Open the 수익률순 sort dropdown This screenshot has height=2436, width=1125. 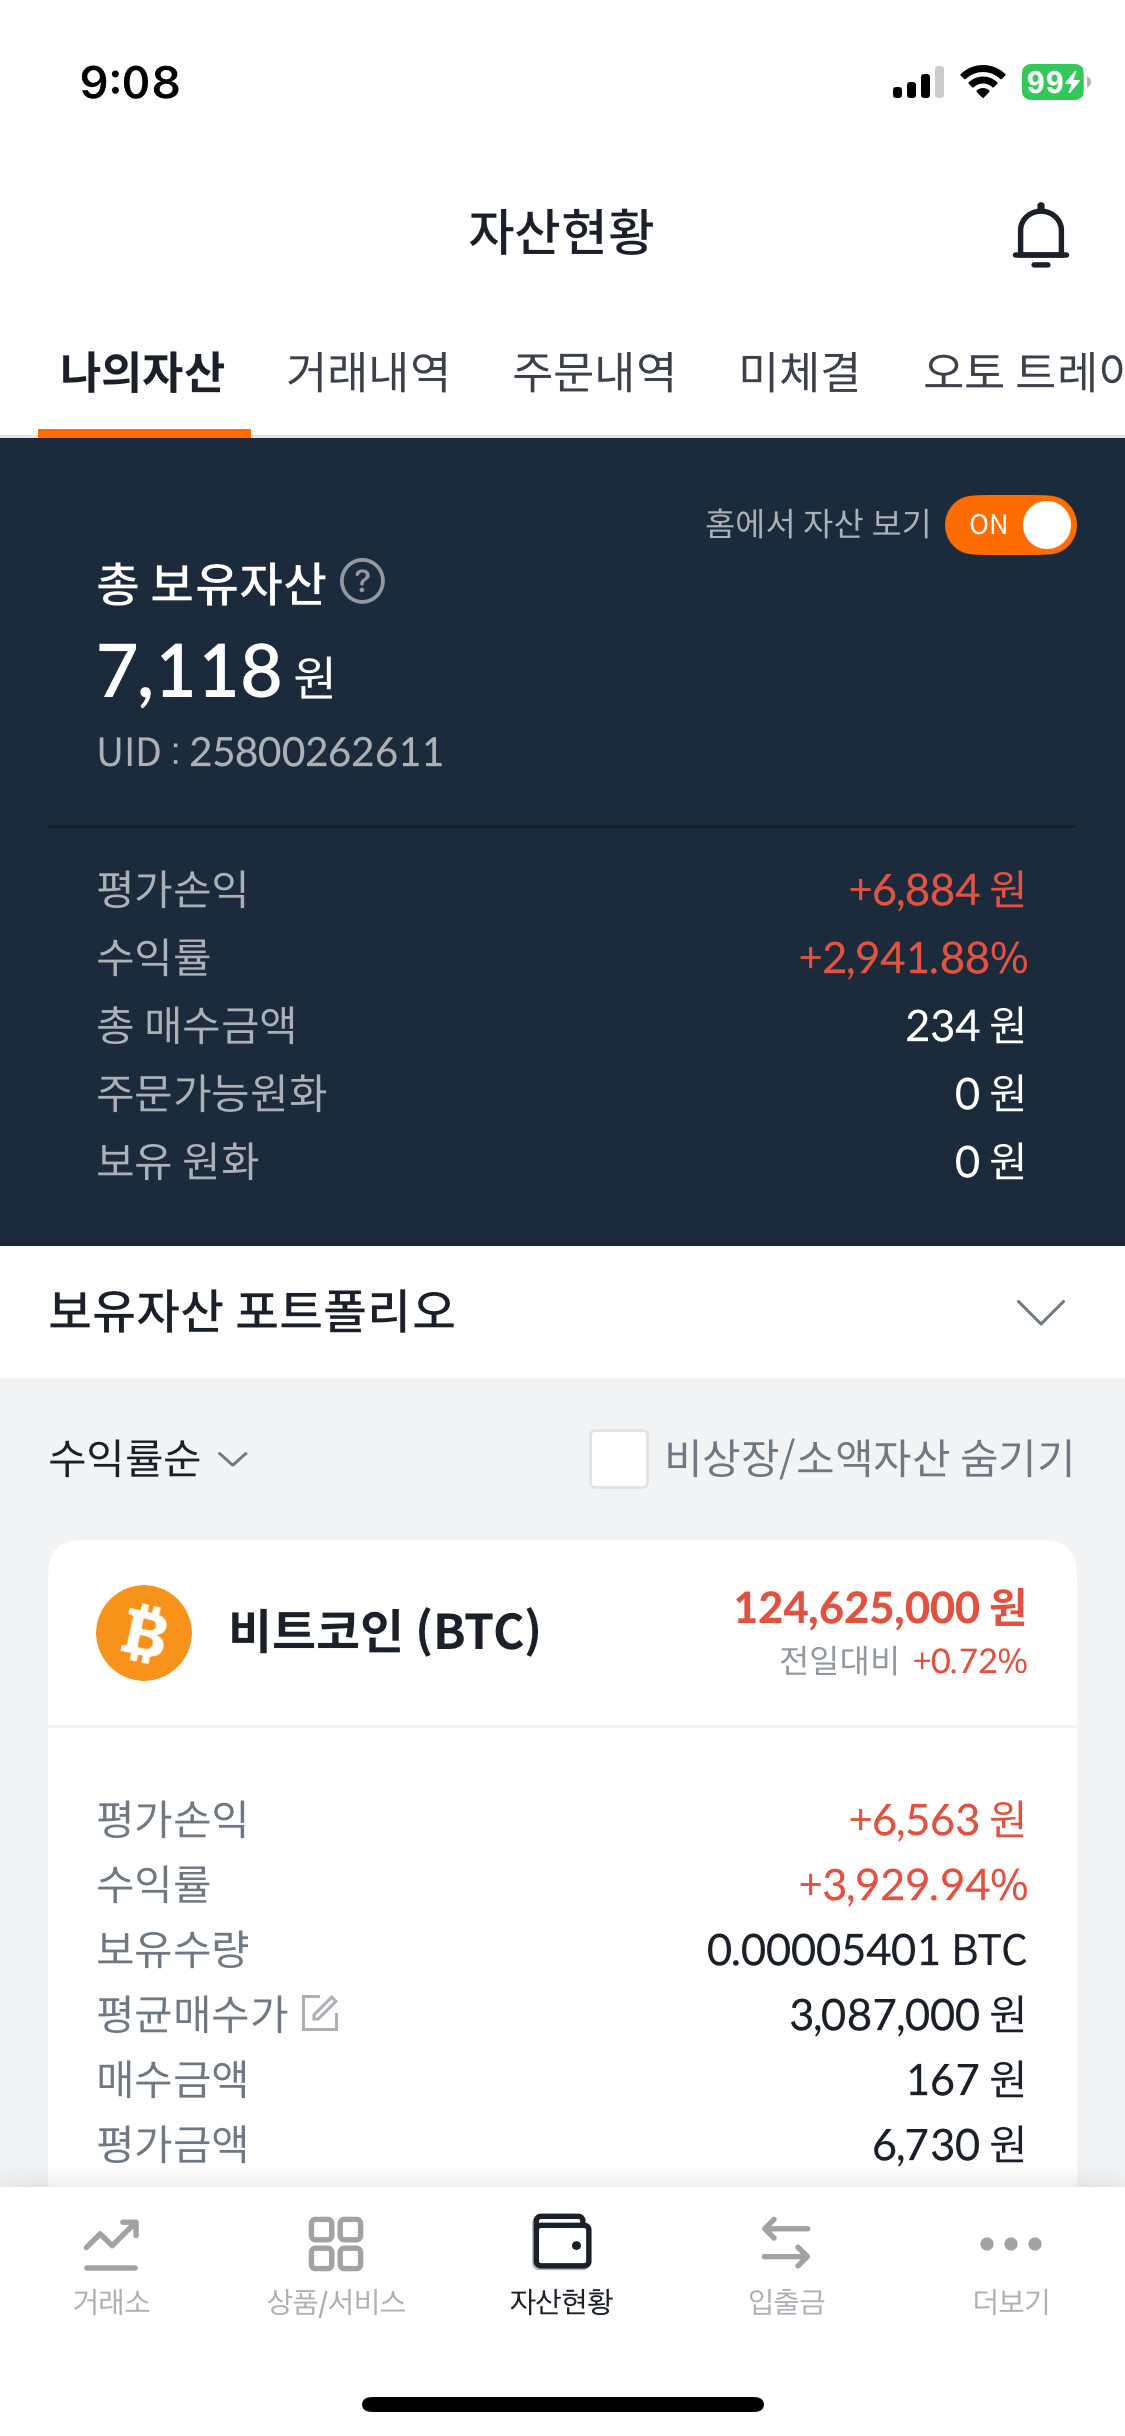pos(148,1459)
